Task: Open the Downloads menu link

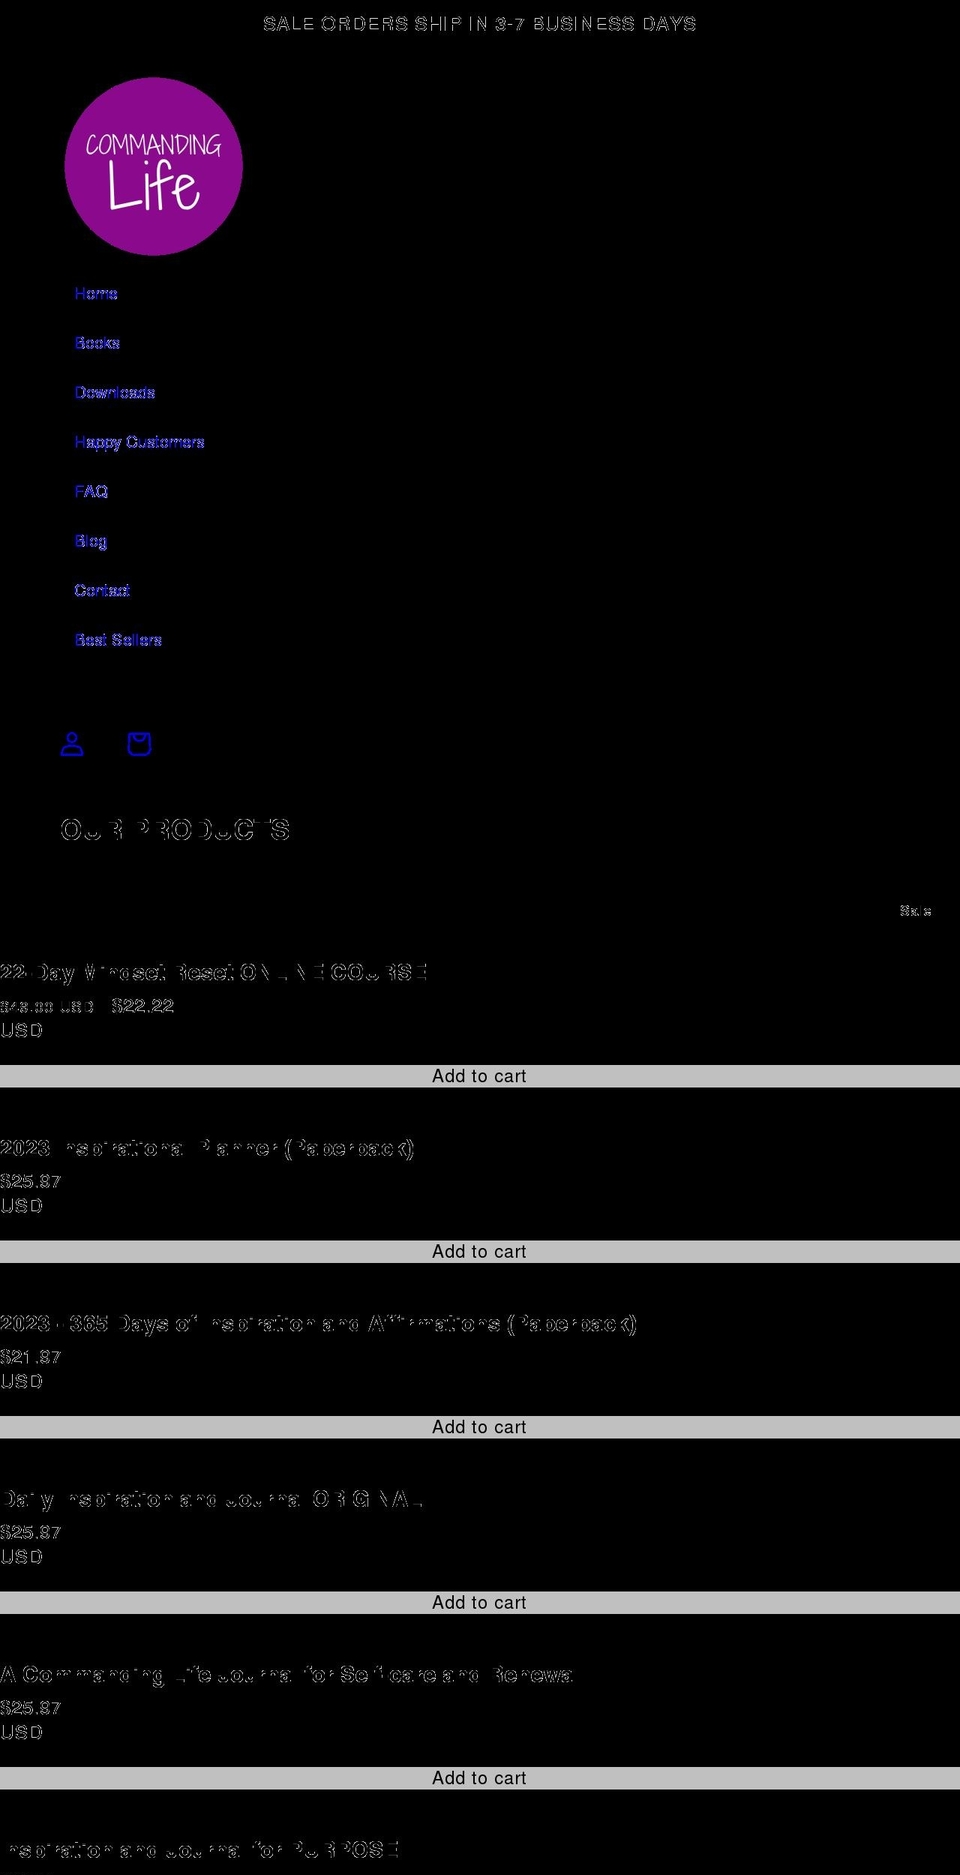Action: (x=115, y=392)
